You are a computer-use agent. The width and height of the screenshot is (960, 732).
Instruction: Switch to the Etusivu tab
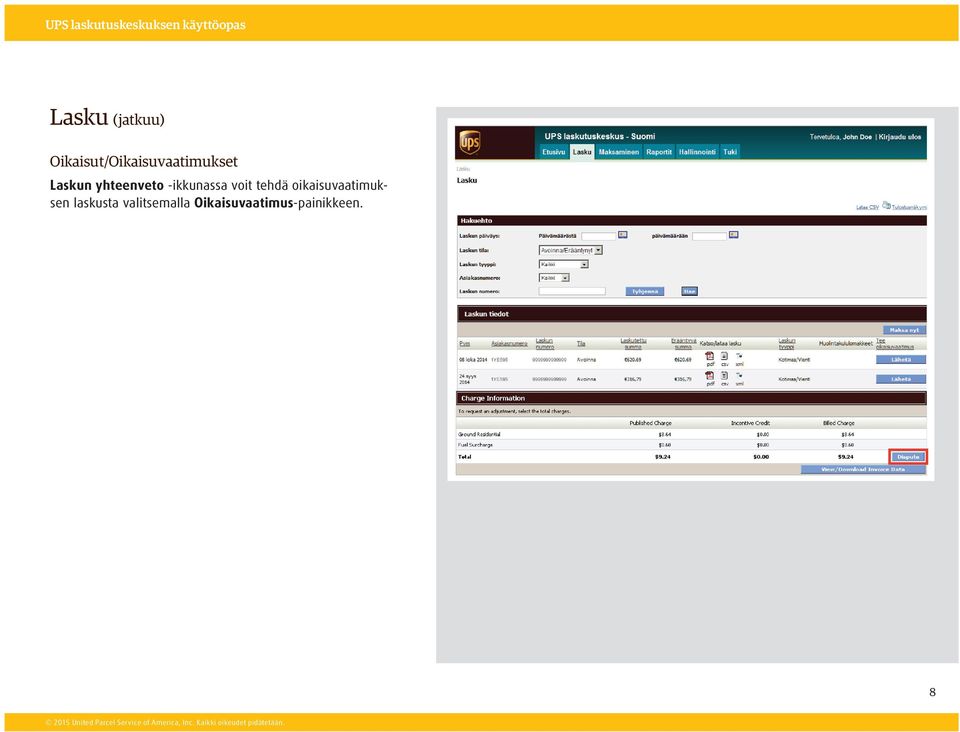click(553, 152)
